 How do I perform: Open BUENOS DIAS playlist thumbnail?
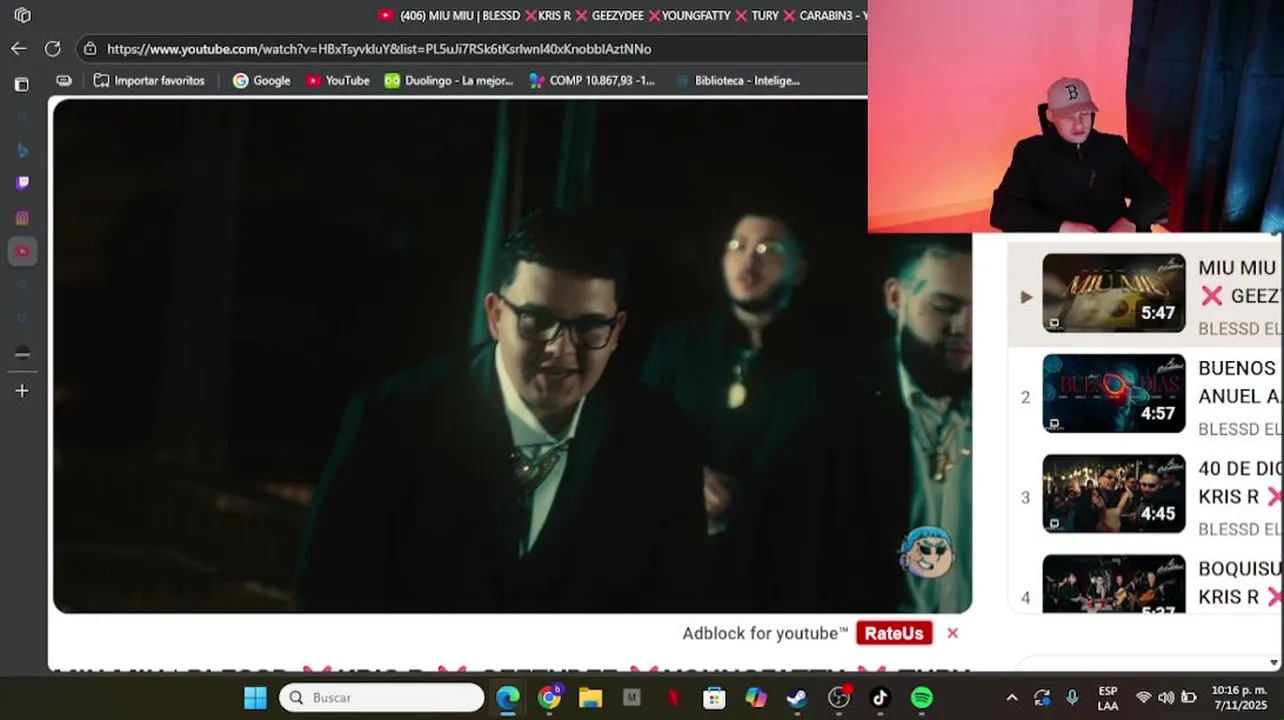point(1113,393)
